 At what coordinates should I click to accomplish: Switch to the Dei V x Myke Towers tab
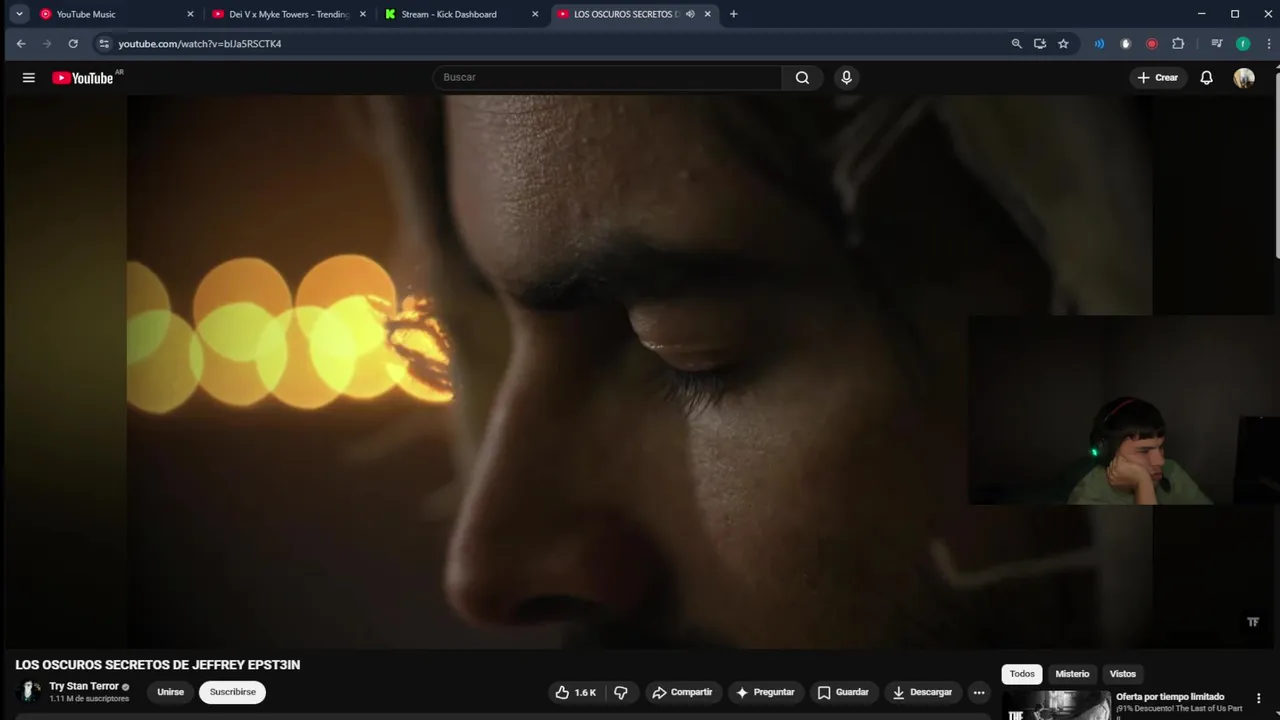[289, 14]
